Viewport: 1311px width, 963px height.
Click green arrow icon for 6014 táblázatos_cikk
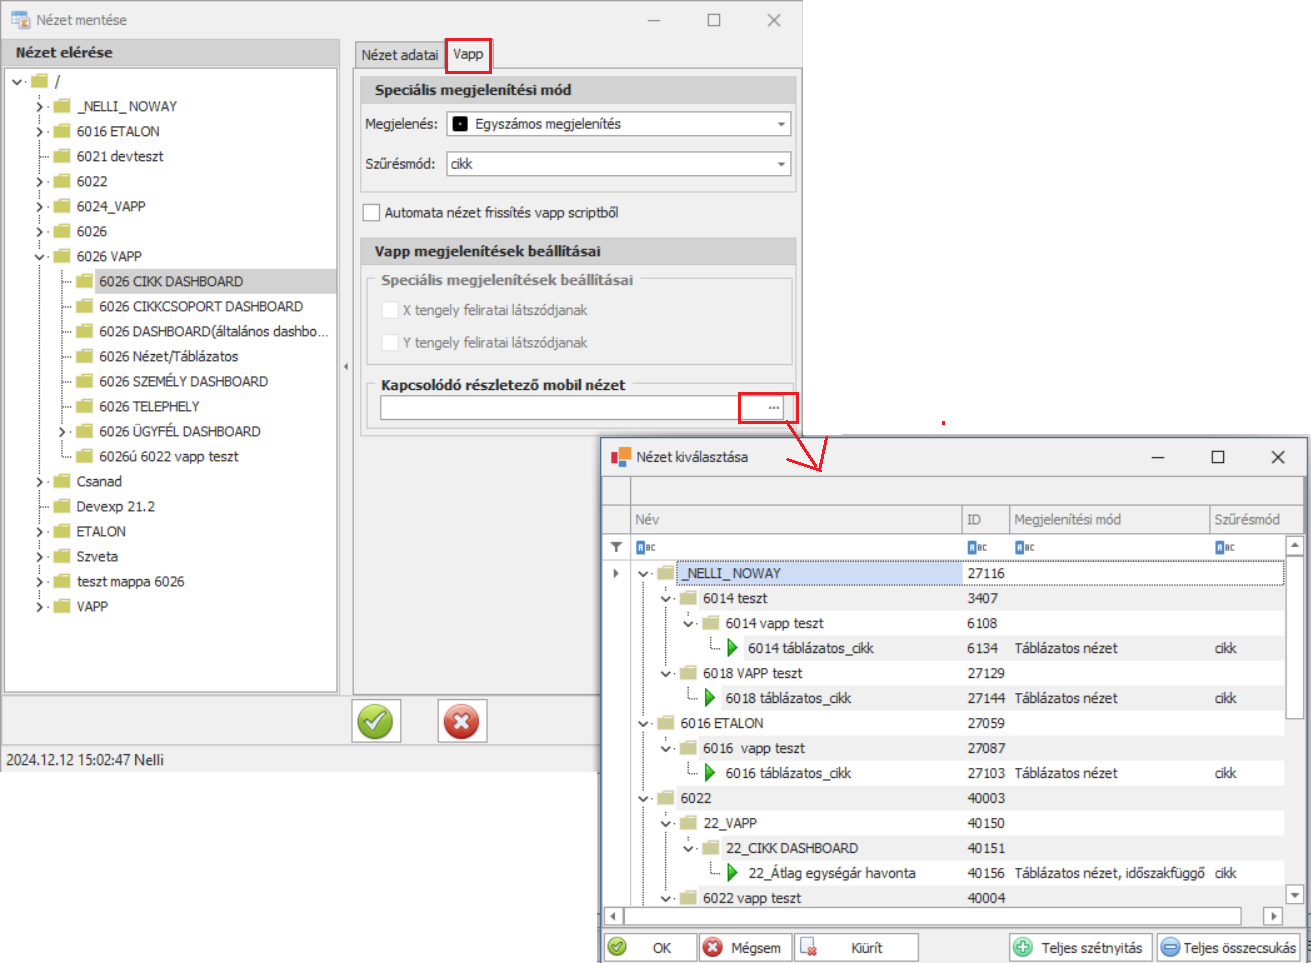pyautogui.click(x=732, y=648)
